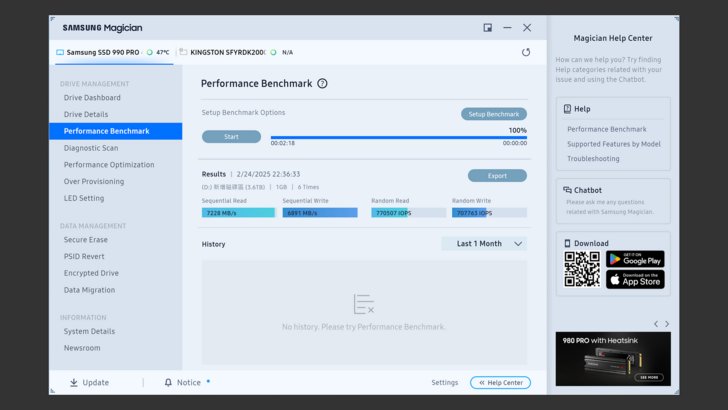This screenshot has width=728, height=410.
Task: Click the benchmark progress bar
Action: pyautogui.click(x=399, y=137)
